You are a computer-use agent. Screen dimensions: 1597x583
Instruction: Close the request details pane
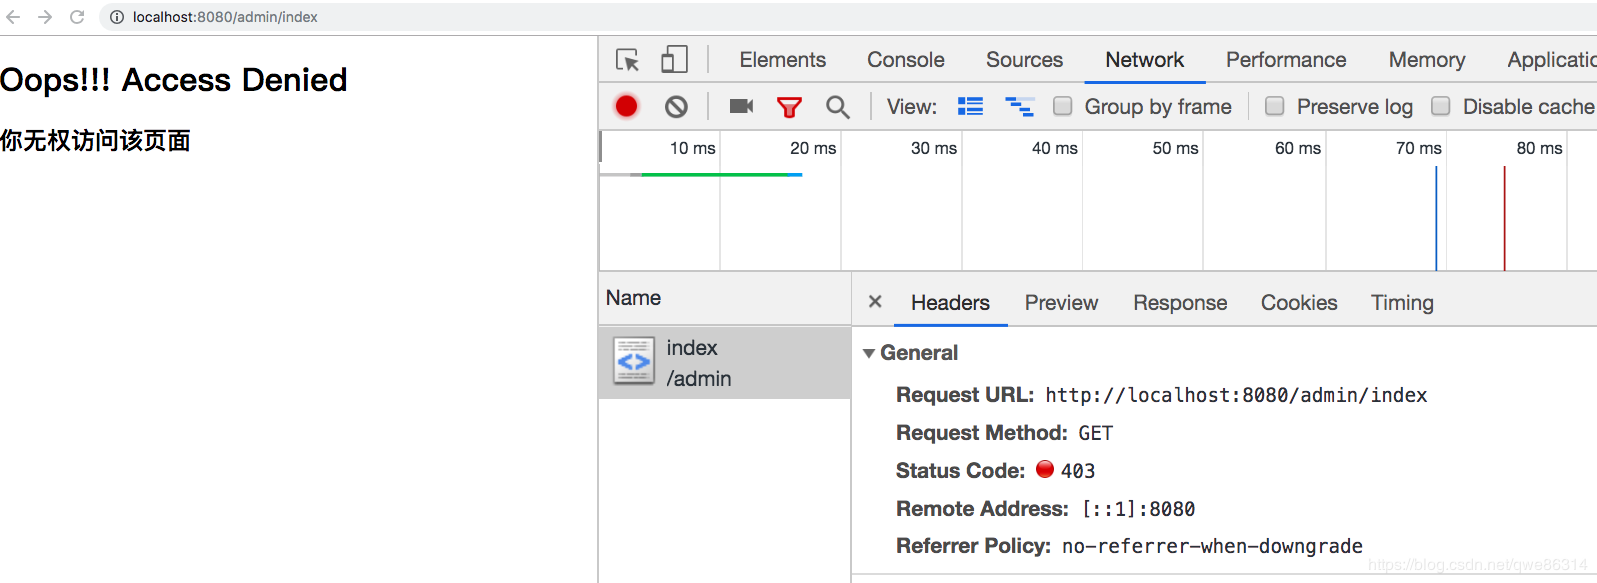875,302
